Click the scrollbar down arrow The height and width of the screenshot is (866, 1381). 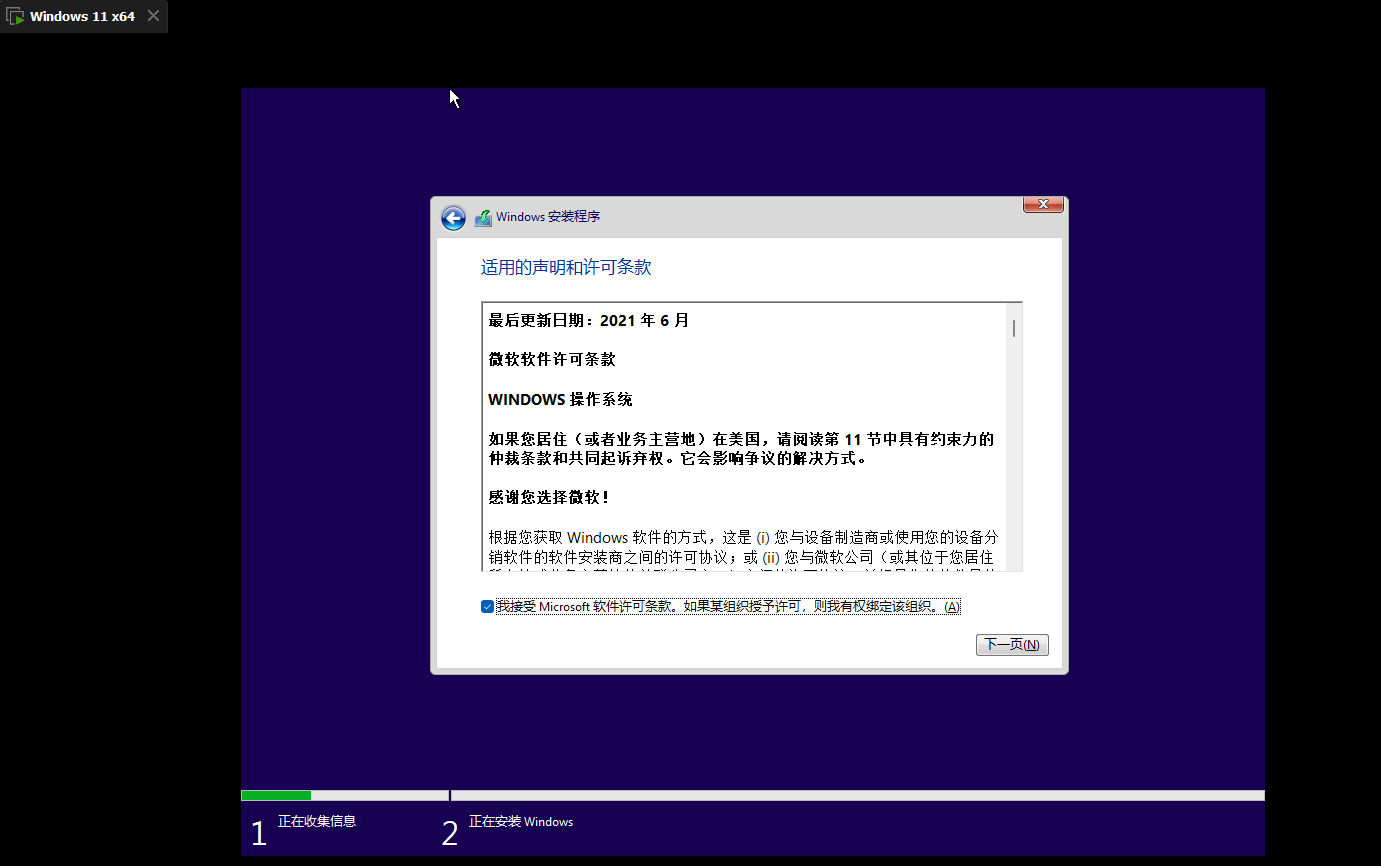pyautogui.click(x=1014, y=566)
